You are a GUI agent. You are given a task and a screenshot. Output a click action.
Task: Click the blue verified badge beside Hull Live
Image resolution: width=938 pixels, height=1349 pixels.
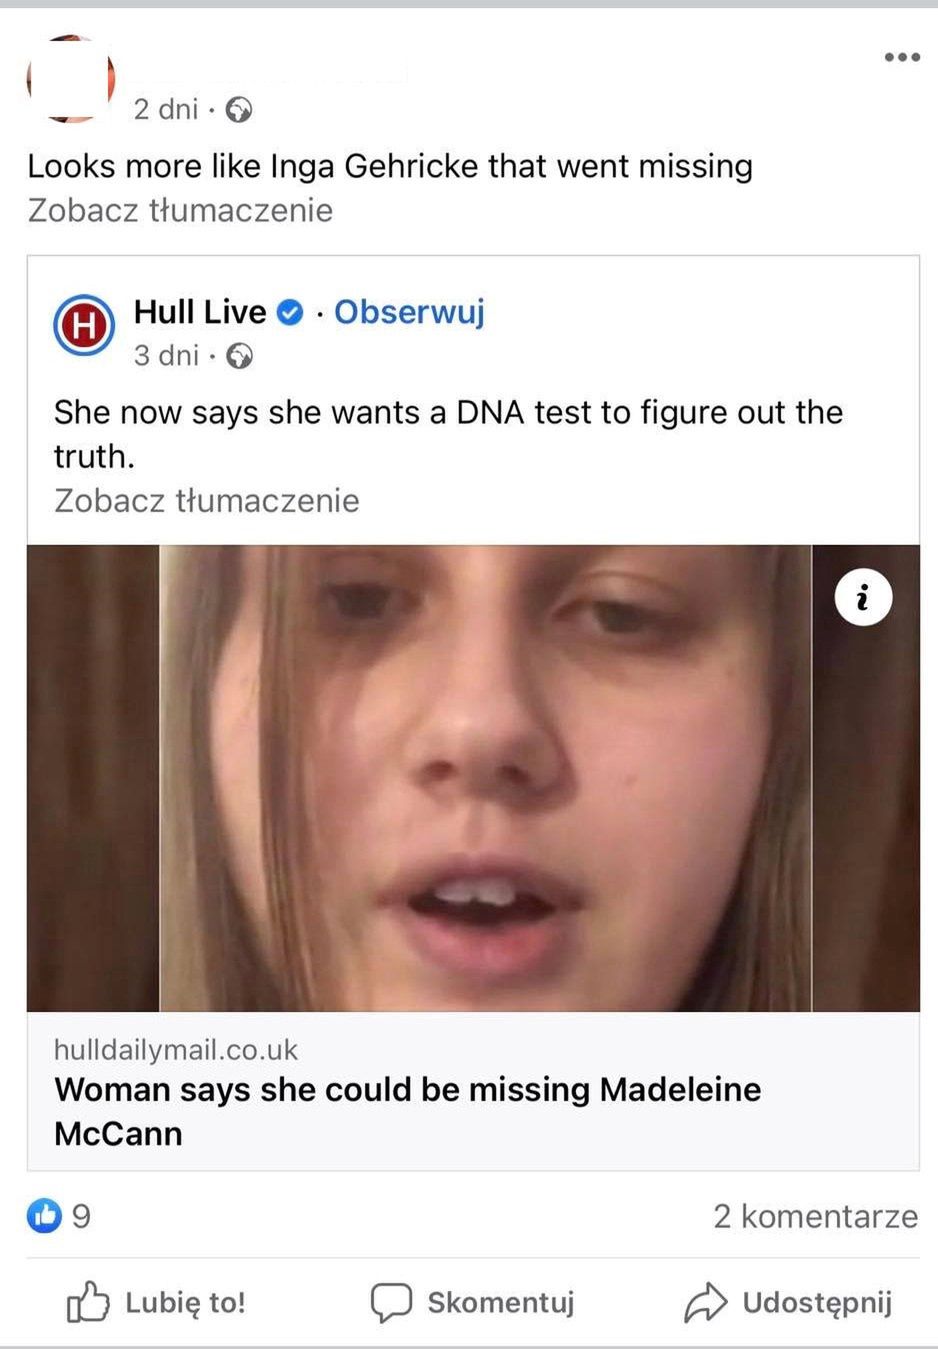pyautogui.click(x=289, y=312)
